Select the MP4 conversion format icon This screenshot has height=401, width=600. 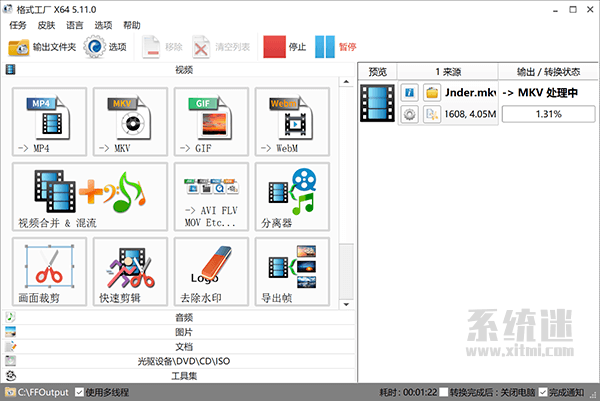pyautogui.click(x=49, y=122)
